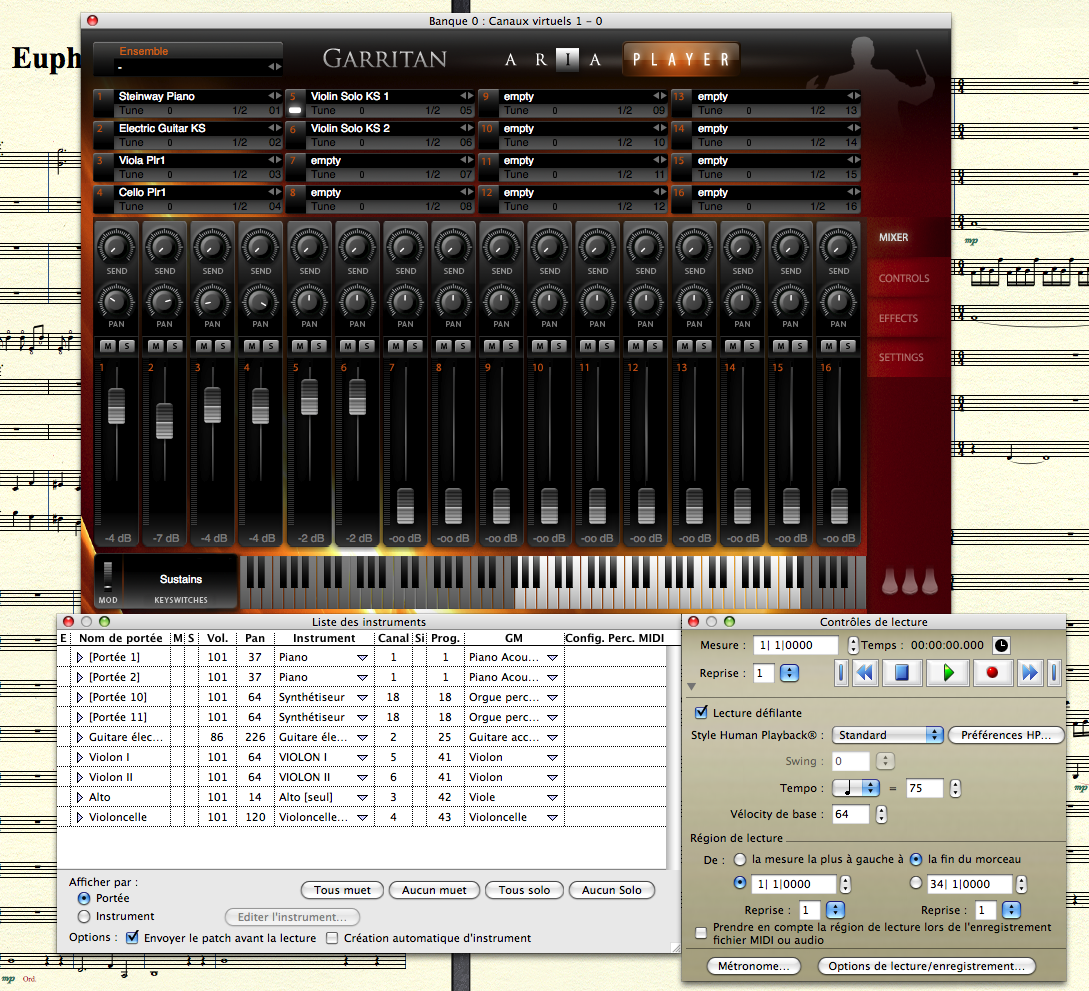Viewport: 1089px width, 991px height.
Task: Click the channel 1 volume fader
Action: (x=117, y=406)
